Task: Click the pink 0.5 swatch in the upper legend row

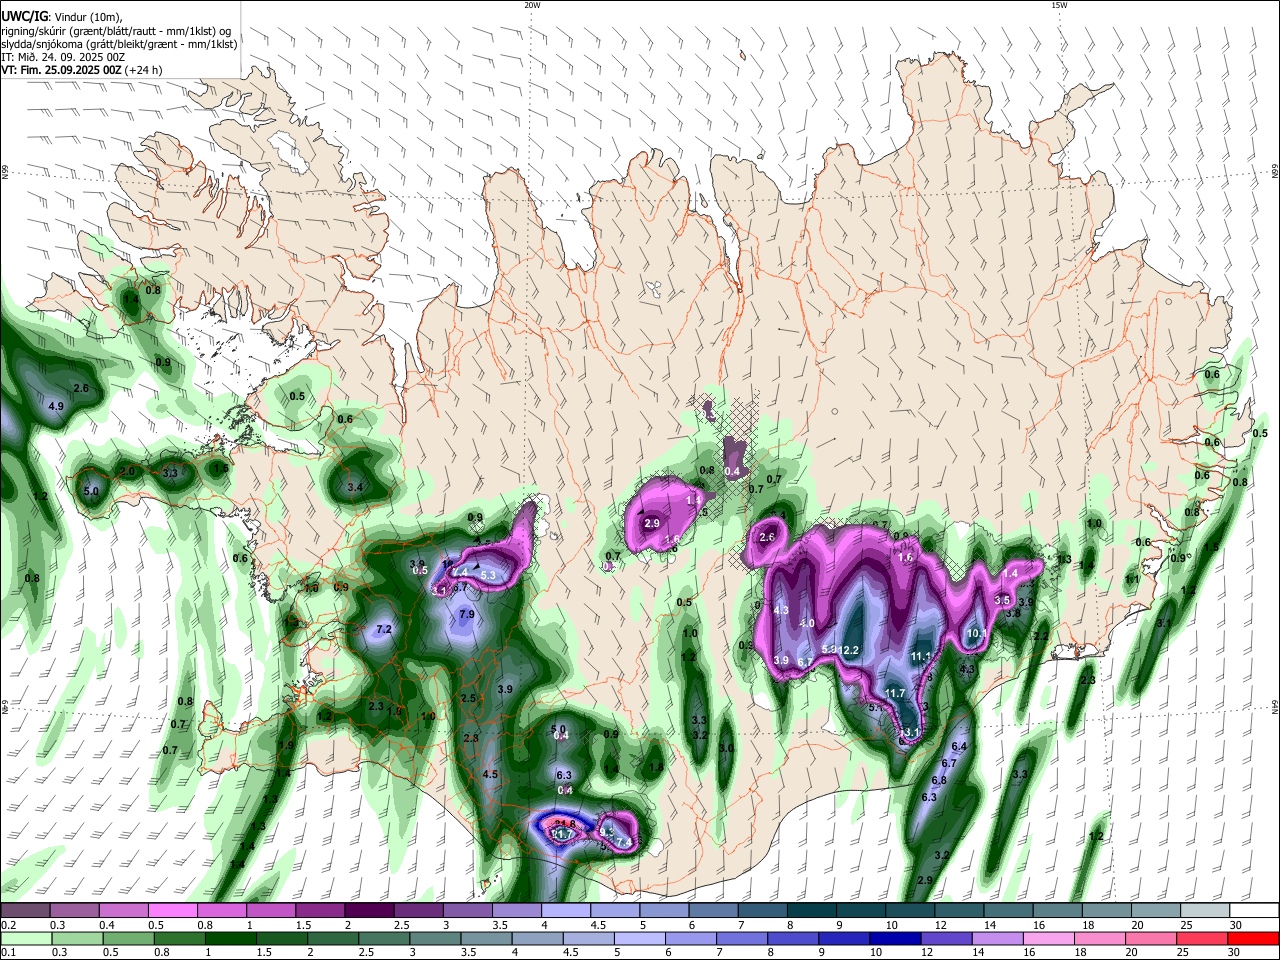Action: 172,910
